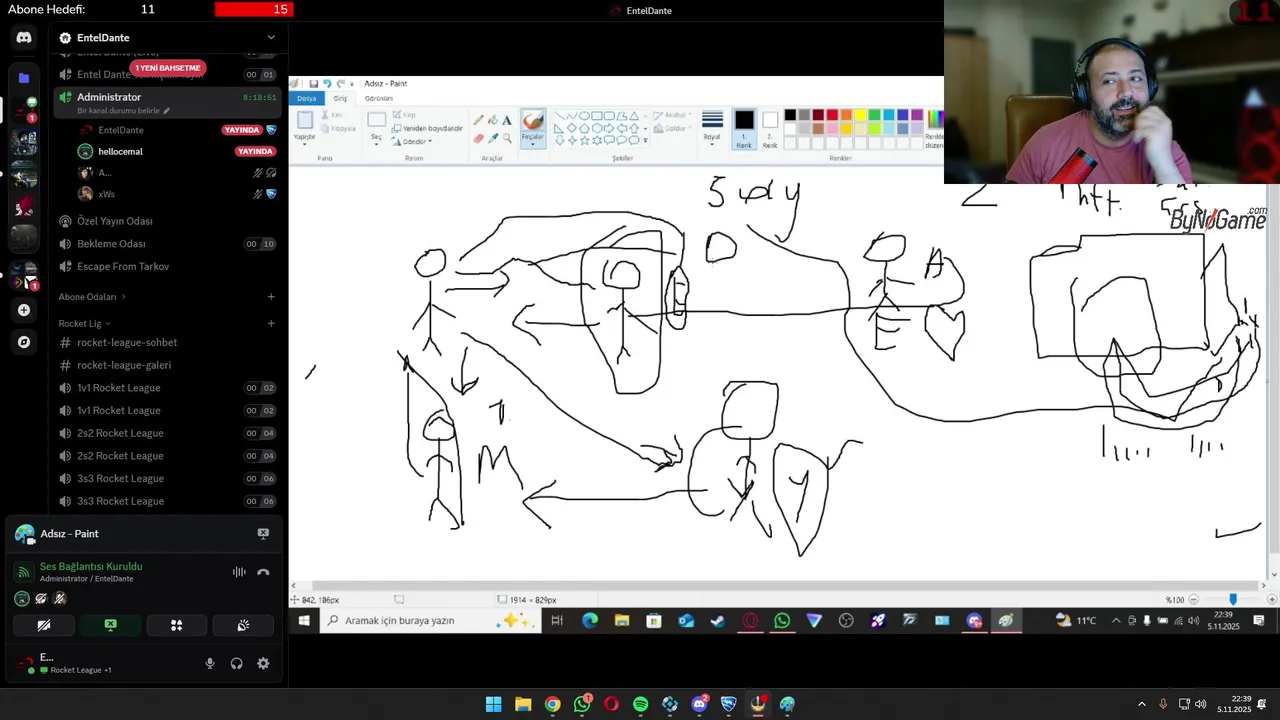The image size is (1280, 720).
Task: Select the Pencil tool in Paint
Action: click(x=478, y=120)
